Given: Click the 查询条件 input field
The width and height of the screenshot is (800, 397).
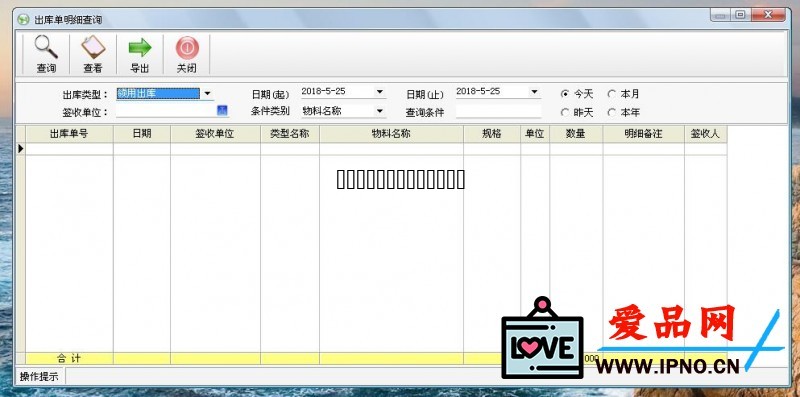Looking at the screenshot, I should tap(498, 111).
